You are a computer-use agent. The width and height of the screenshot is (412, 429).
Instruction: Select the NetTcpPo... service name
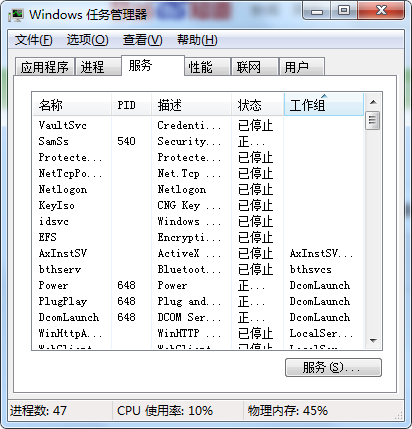[x=70, y=173]
